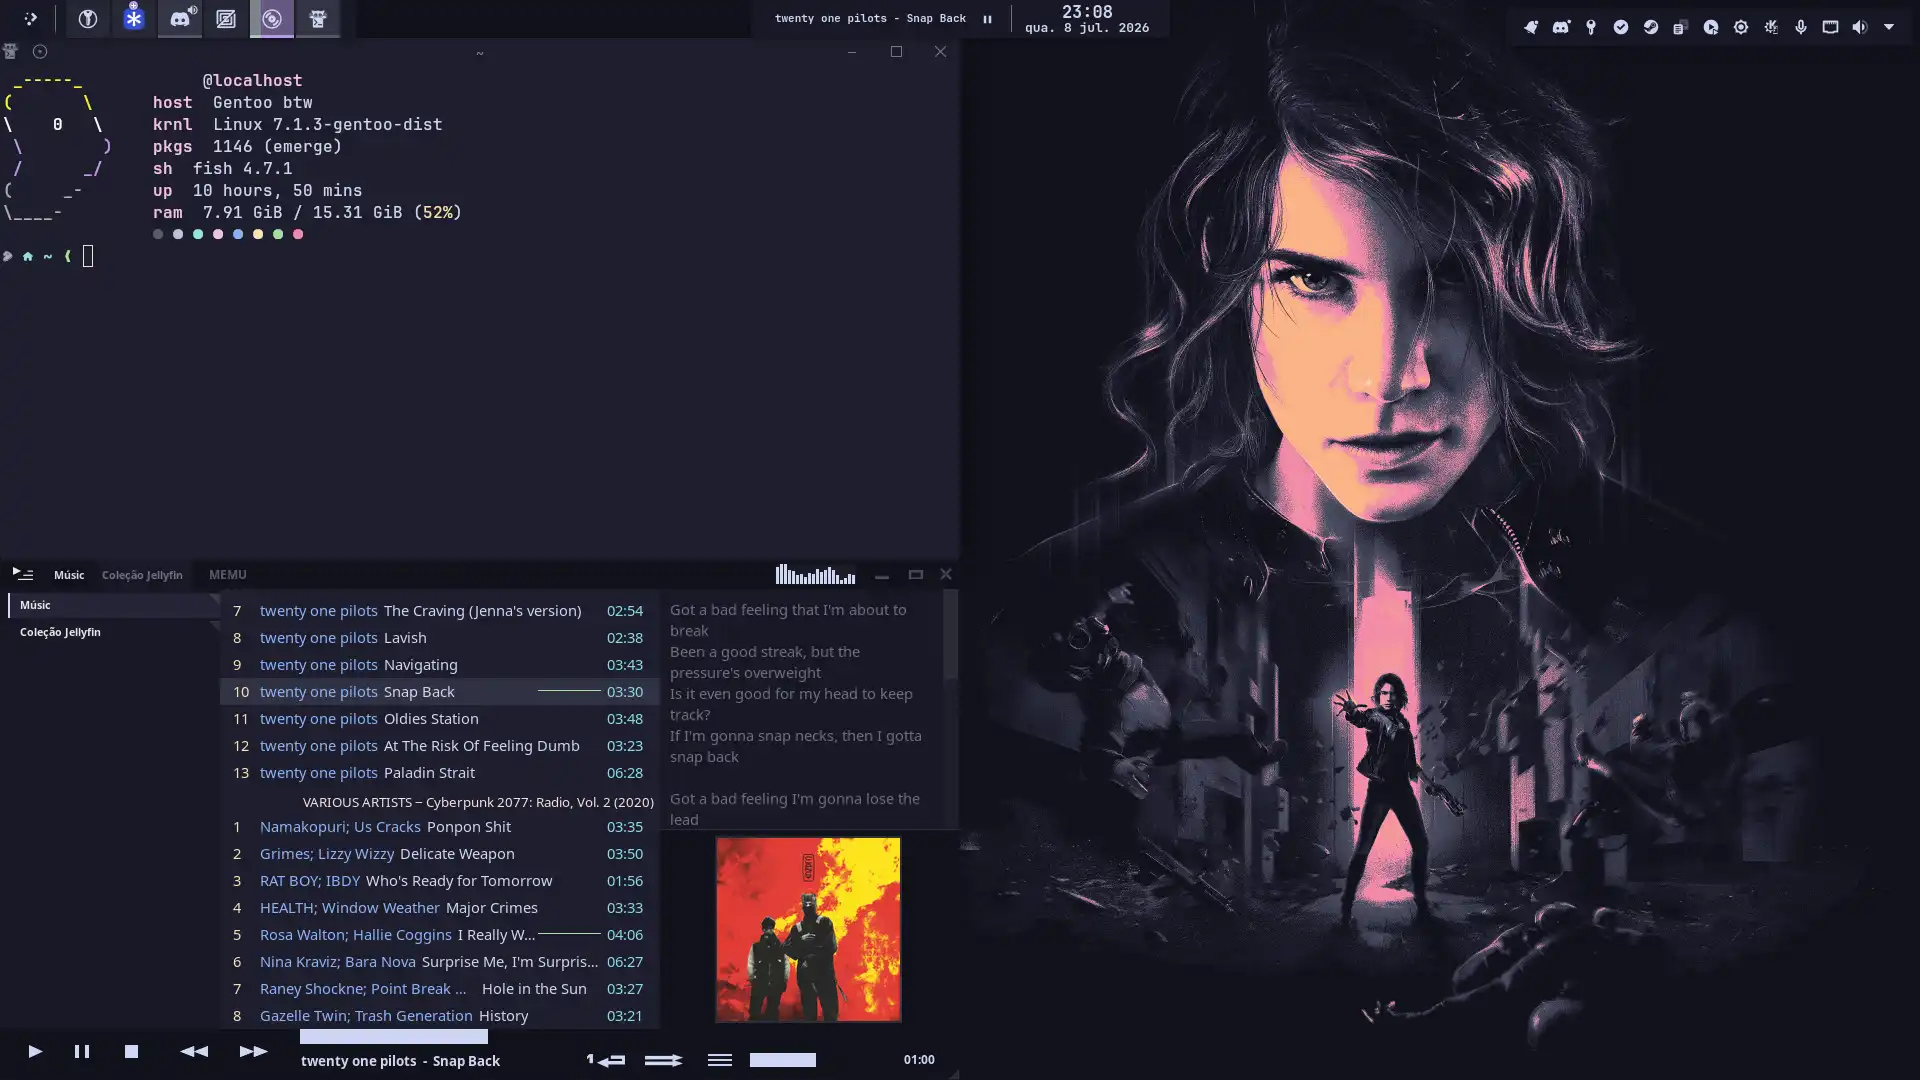Skip to the next track
Image resolution: width=1920 pixels, height=1080 pixels.
[x=253, y=1051]
